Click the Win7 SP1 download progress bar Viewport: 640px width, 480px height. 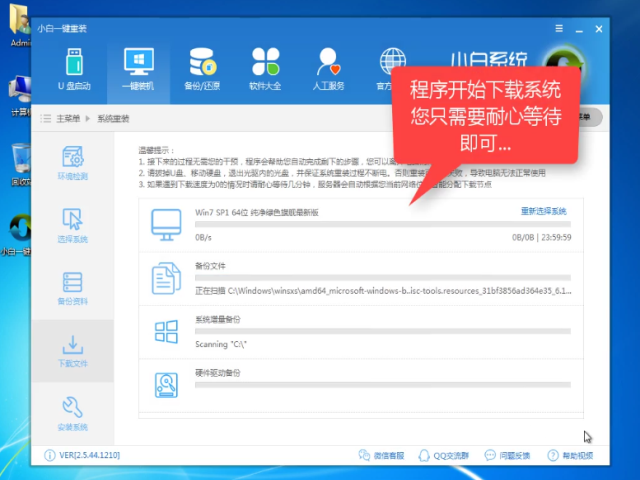tap(381, 225)
